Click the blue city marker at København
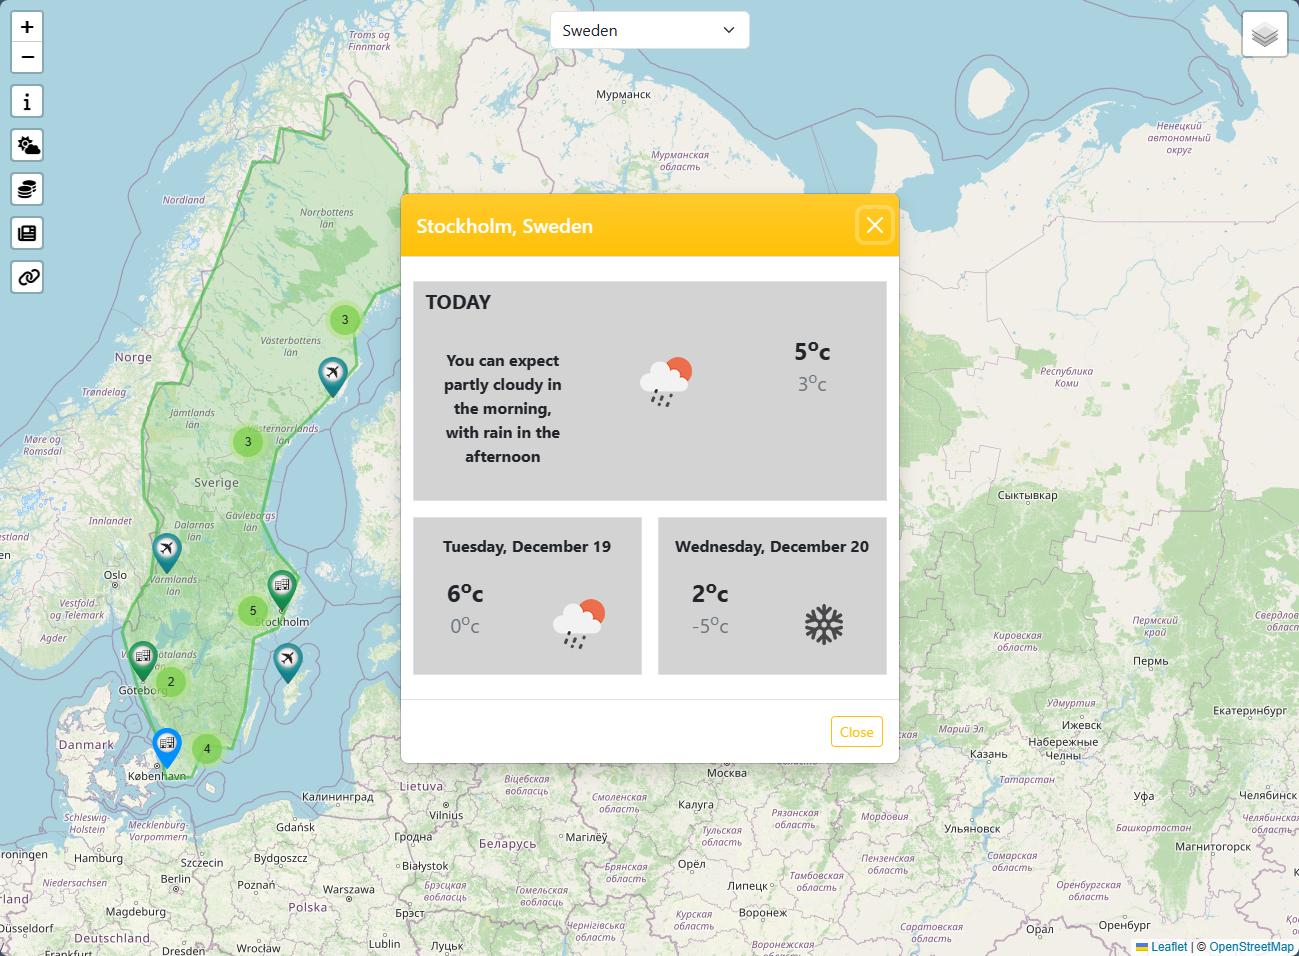This screenshot has height=956, width=1299. coord(167,745)
